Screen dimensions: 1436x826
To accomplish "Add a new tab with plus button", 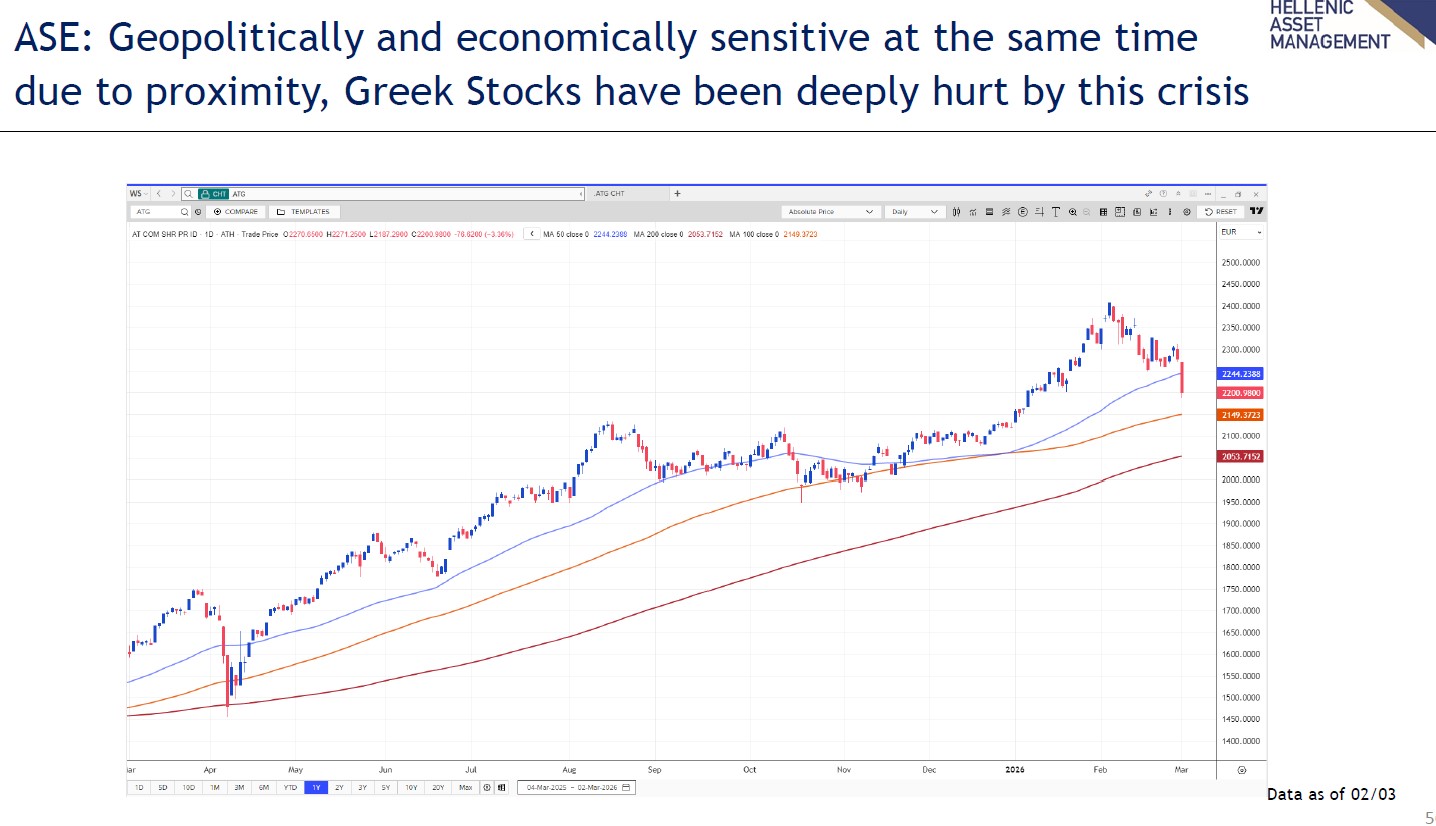I will (677, 193).
